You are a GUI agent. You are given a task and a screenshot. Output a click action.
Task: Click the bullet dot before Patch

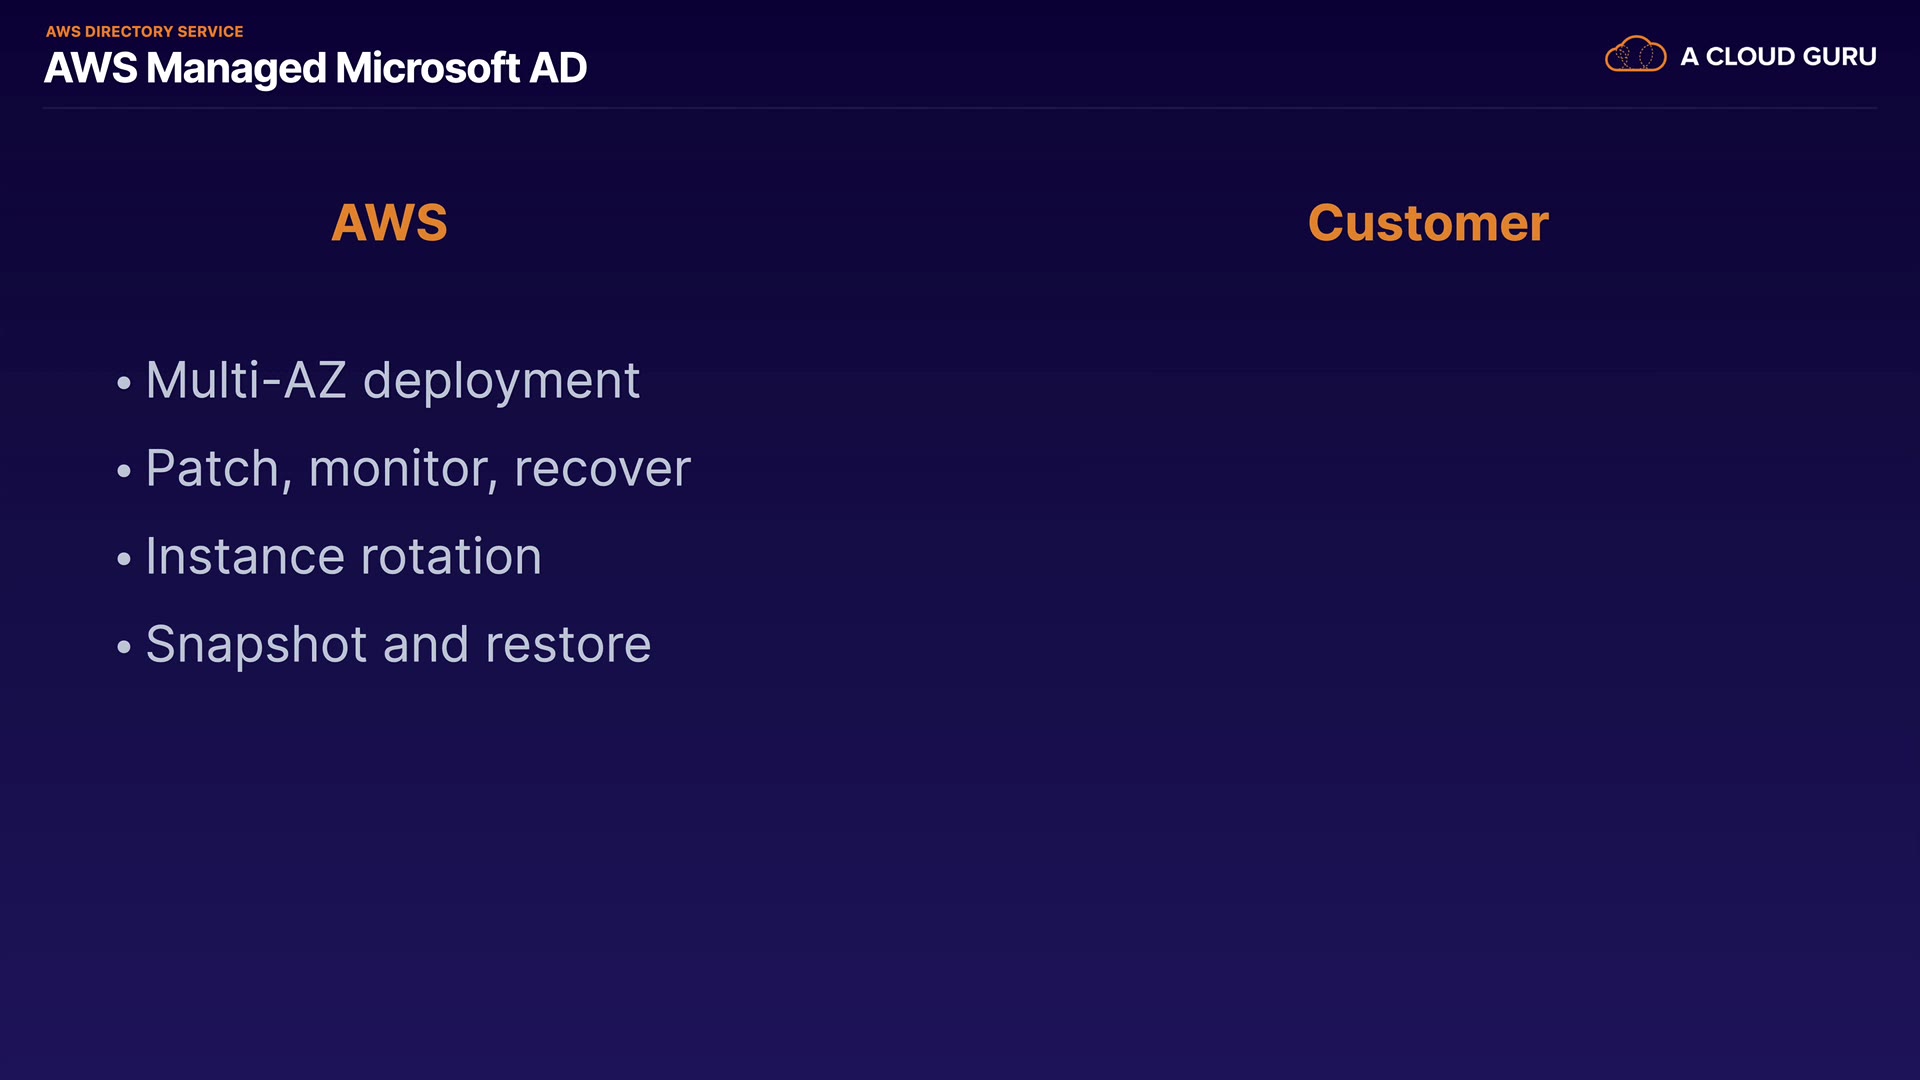124,471
